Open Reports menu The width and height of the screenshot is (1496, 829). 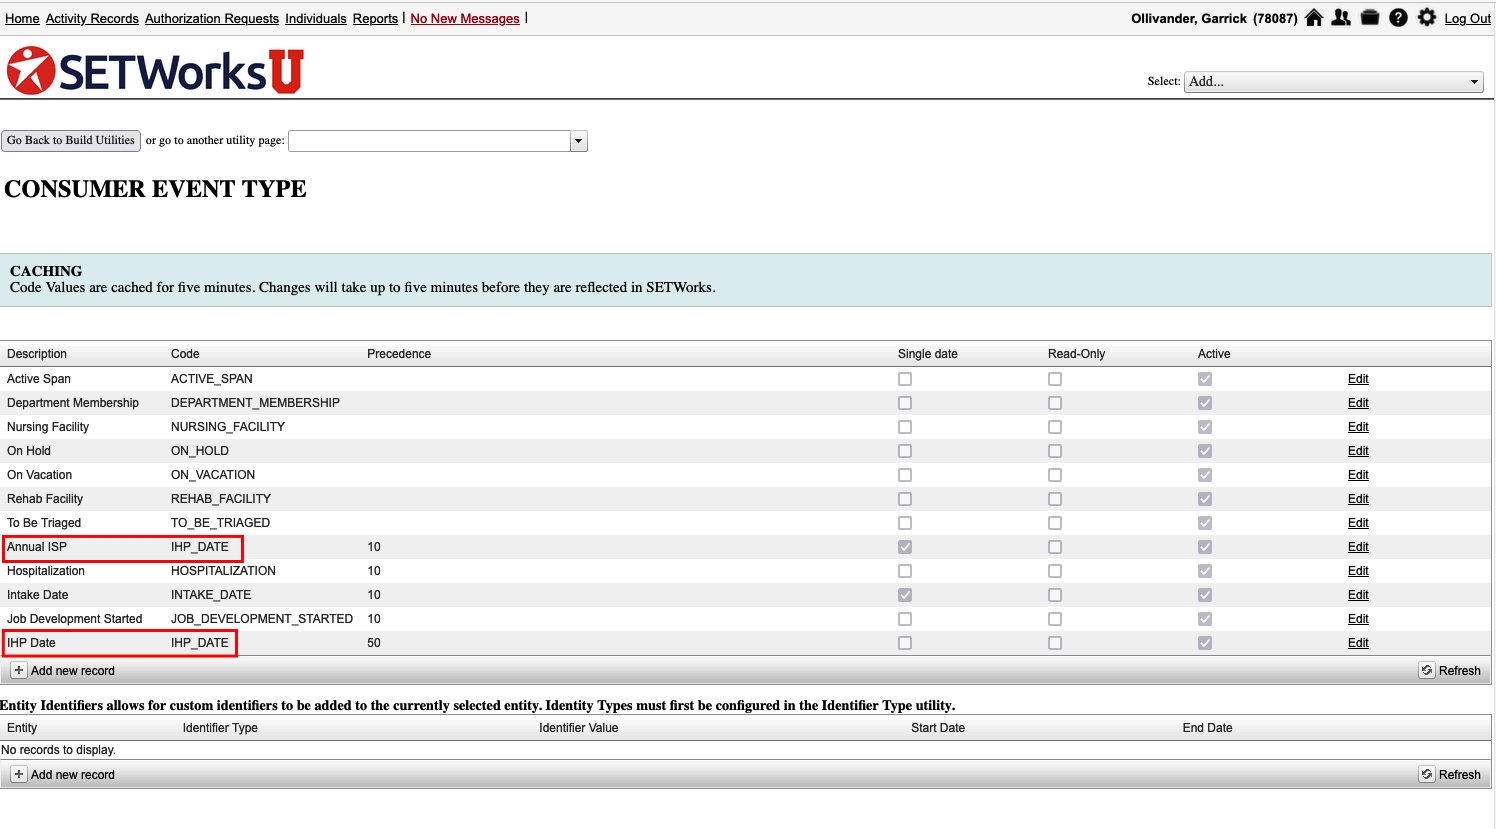pos(375,19)
